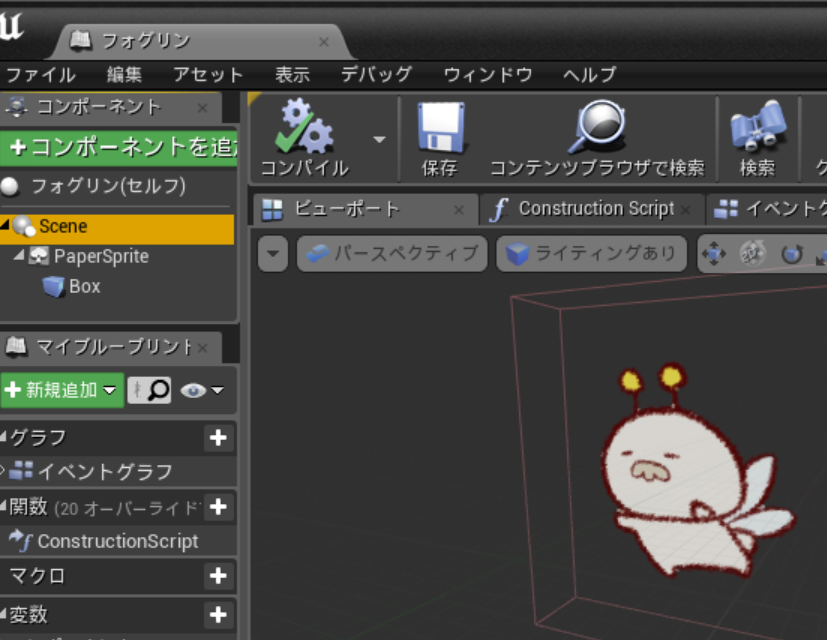Screen dimensions: 827x640
Task: Add a new macro with plus button
Action: (x=218, y=576)
